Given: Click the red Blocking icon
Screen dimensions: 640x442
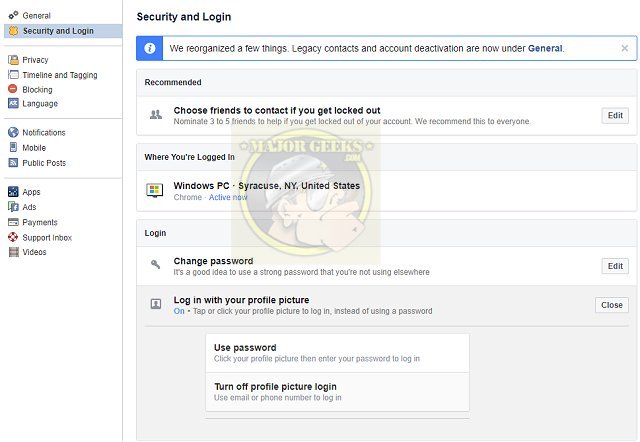Looking at the screenshot, I should point(13,89).
